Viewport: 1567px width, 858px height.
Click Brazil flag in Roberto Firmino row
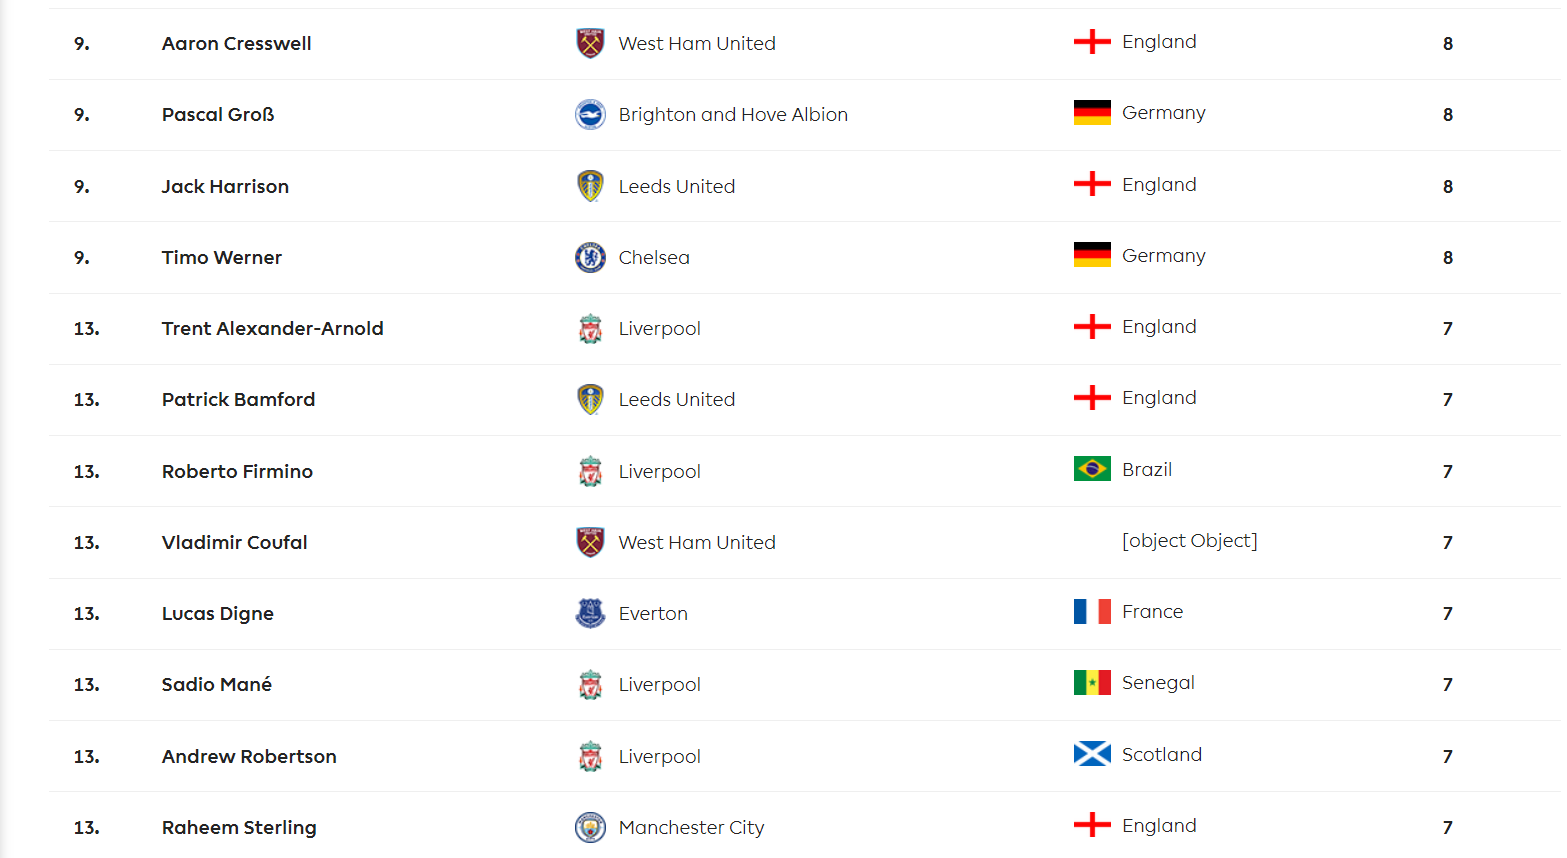[x=1092, y=468]
